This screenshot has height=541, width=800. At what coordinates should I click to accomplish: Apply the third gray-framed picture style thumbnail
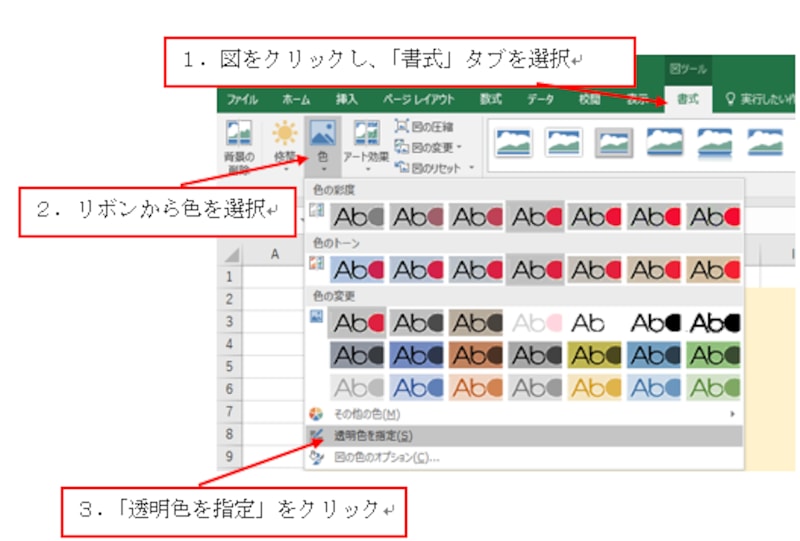[x=614, y=142]
